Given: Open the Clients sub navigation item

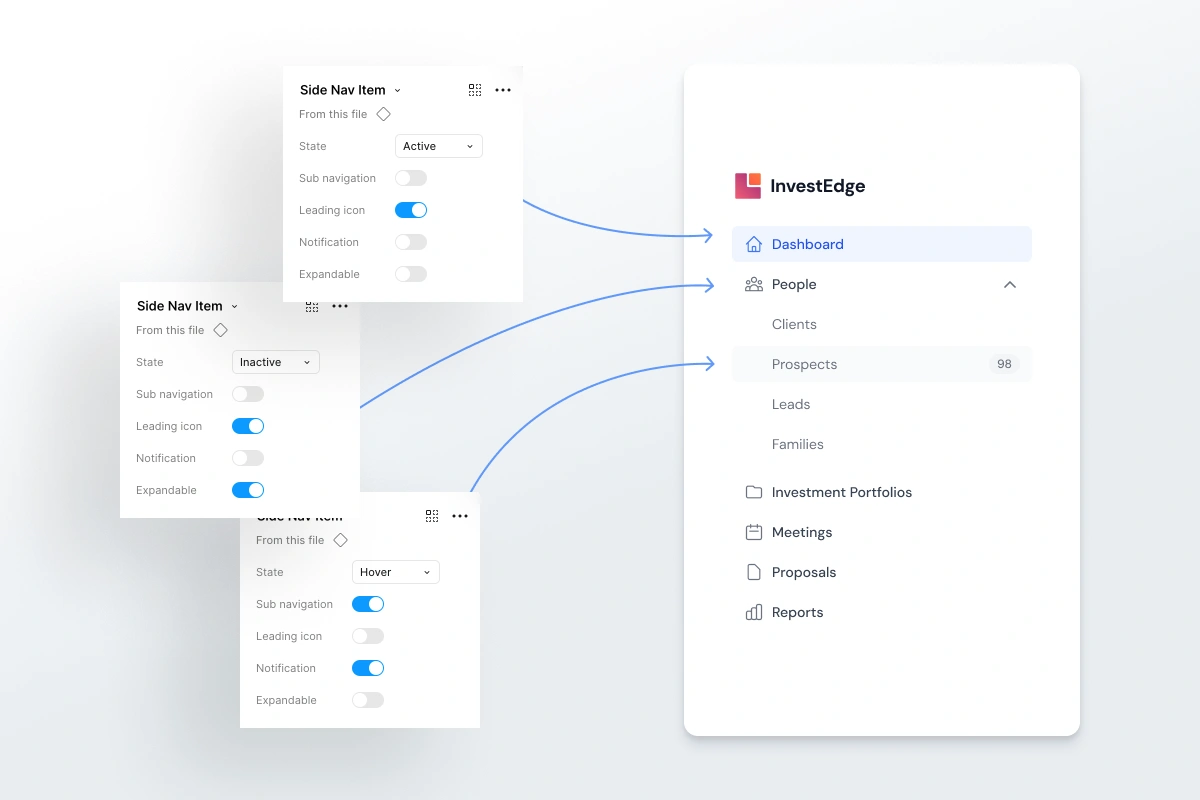Looking at the screenshot, I should click(x=794, y=324).
